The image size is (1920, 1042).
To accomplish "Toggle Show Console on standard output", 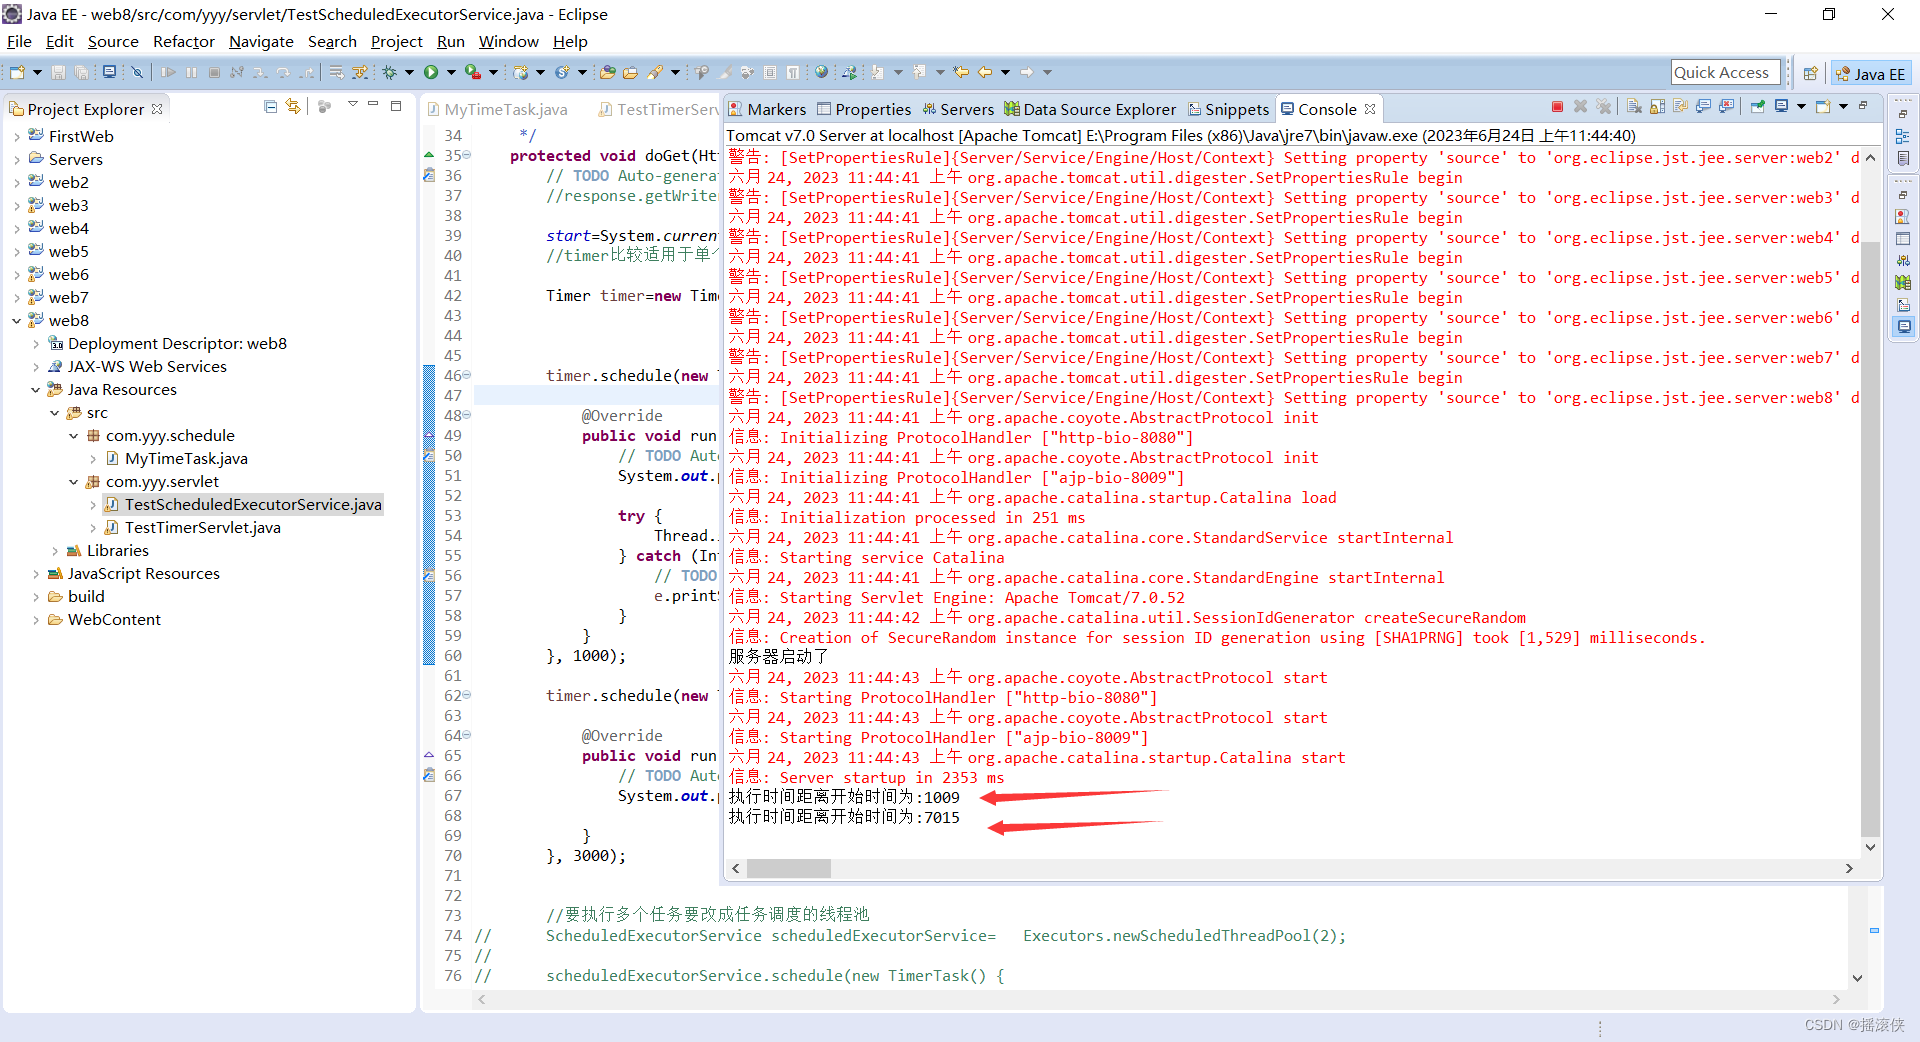I will pyautogui.click(x=1704, y=107).
